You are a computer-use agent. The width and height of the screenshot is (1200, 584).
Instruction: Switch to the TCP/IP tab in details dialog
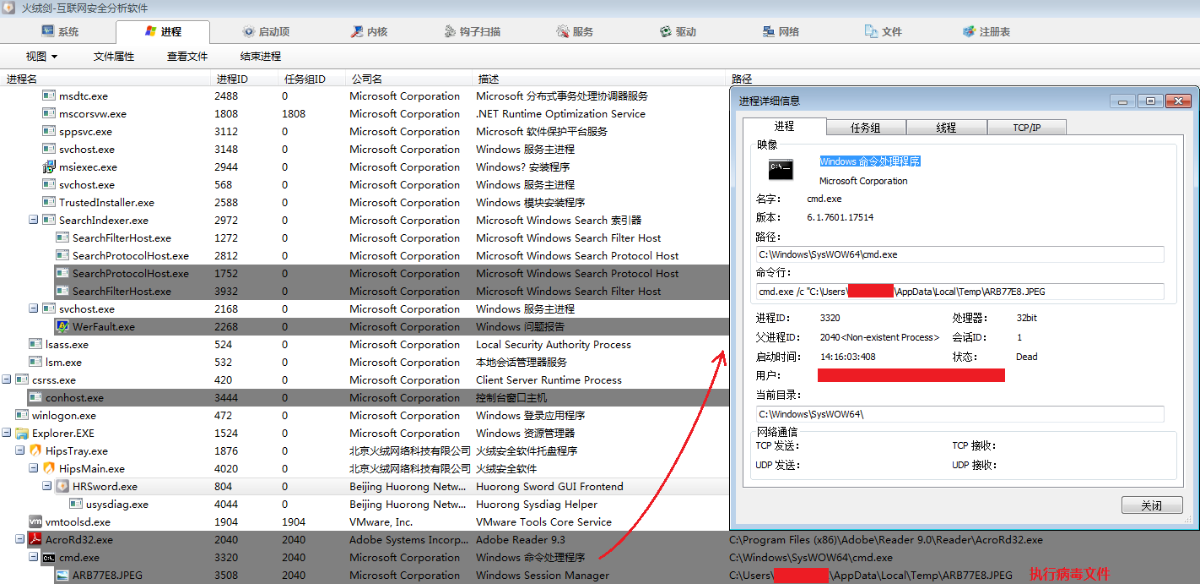pyautogui.click(x=1027, y=127)
